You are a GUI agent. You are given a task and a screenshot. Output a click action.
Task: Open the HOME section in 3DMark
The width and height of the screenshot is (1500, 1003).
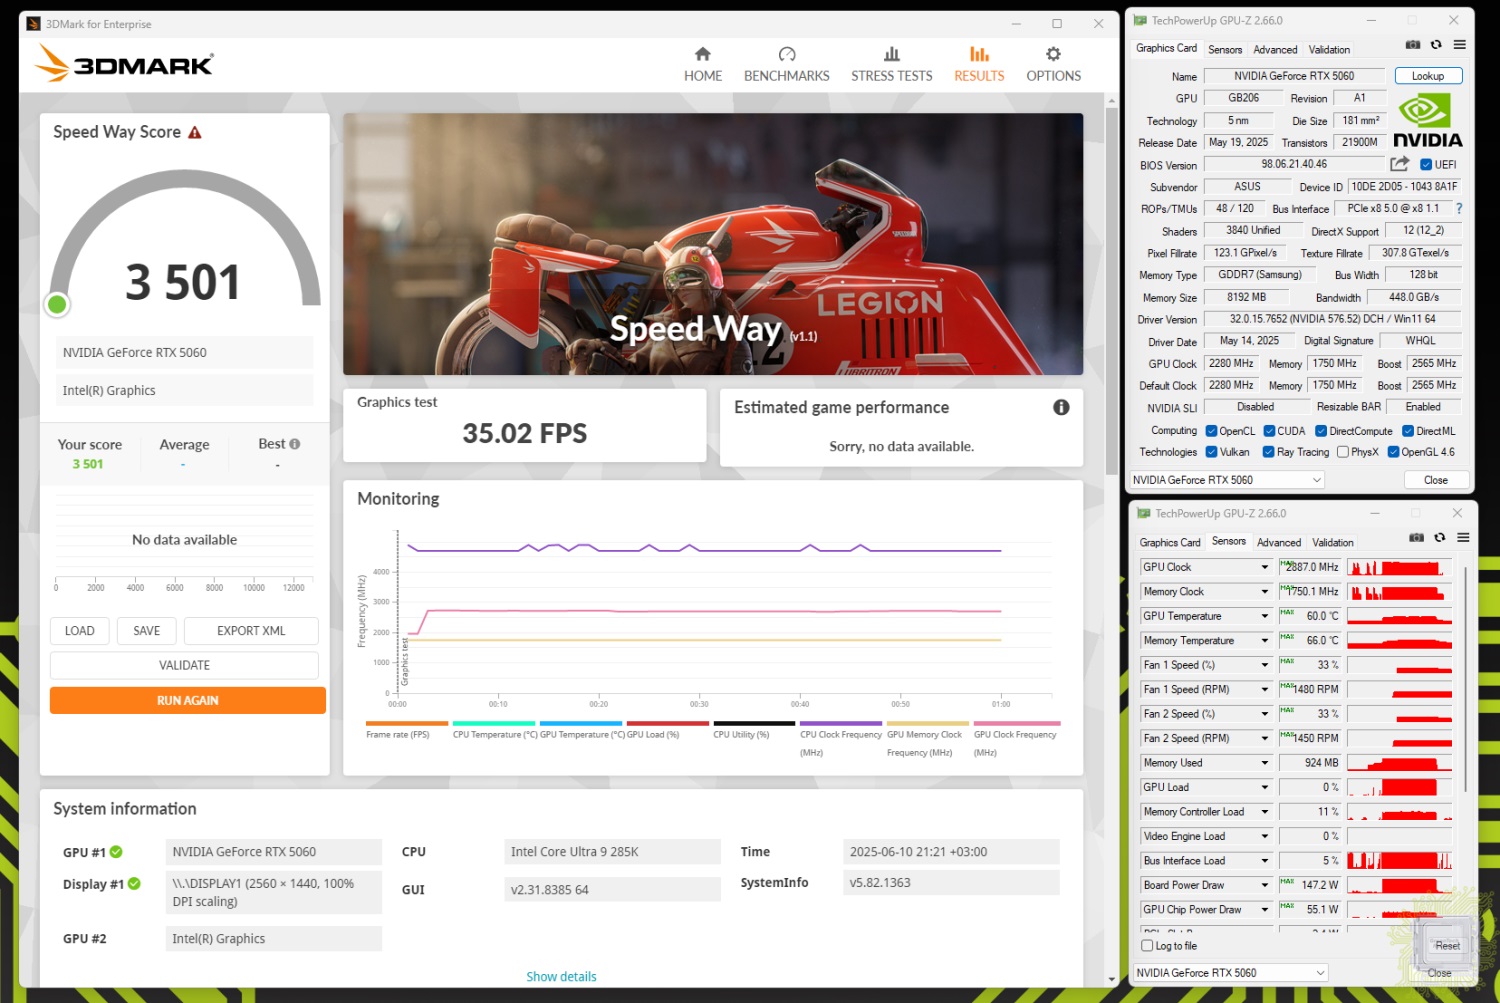(703, 64)
